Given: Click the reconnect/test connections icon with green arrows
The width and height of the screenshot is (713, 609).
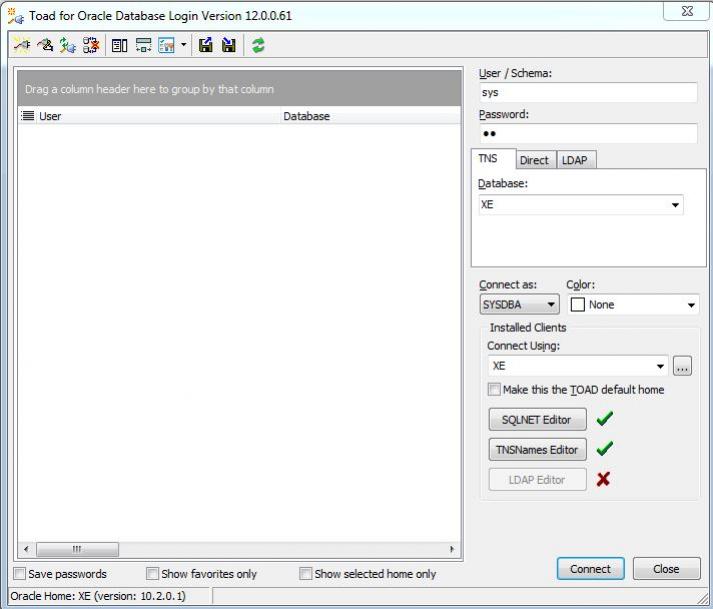Looking at the screenshot, I should pyautogui.click(x=68, y=45).
